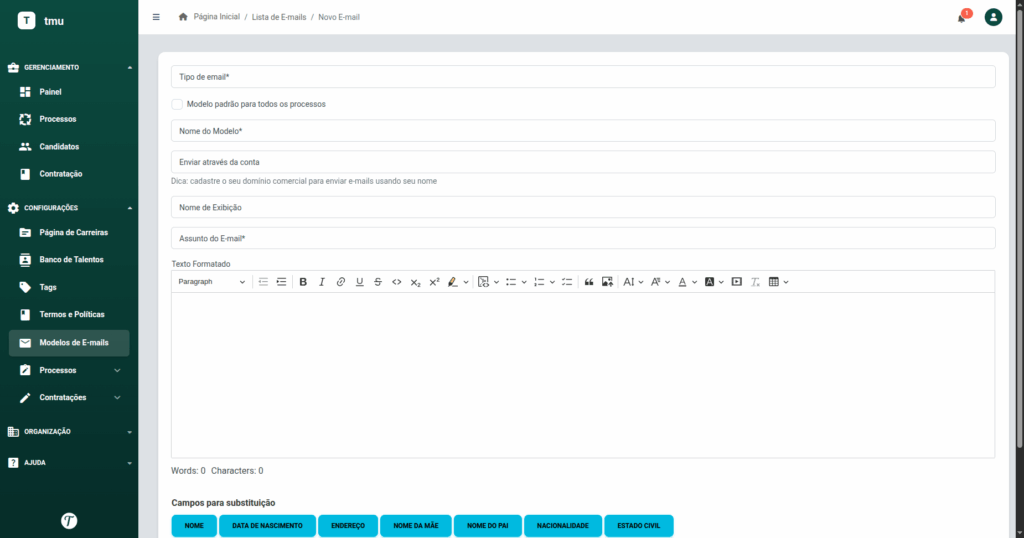Click the insert image icon
Viewport: 1024px width, 538px height.
point(607,282)
